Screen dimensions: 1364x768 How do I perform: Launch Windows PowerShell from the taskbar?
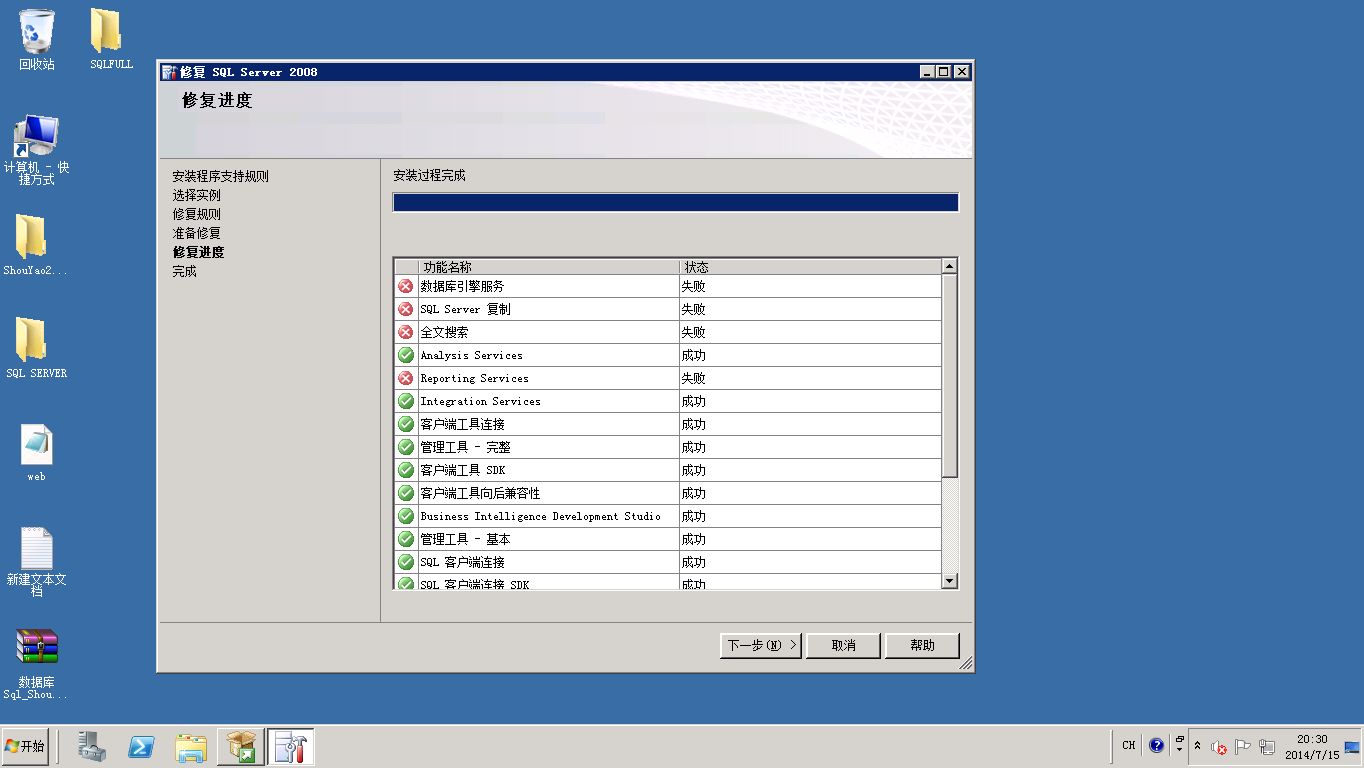tap(141, 746)
